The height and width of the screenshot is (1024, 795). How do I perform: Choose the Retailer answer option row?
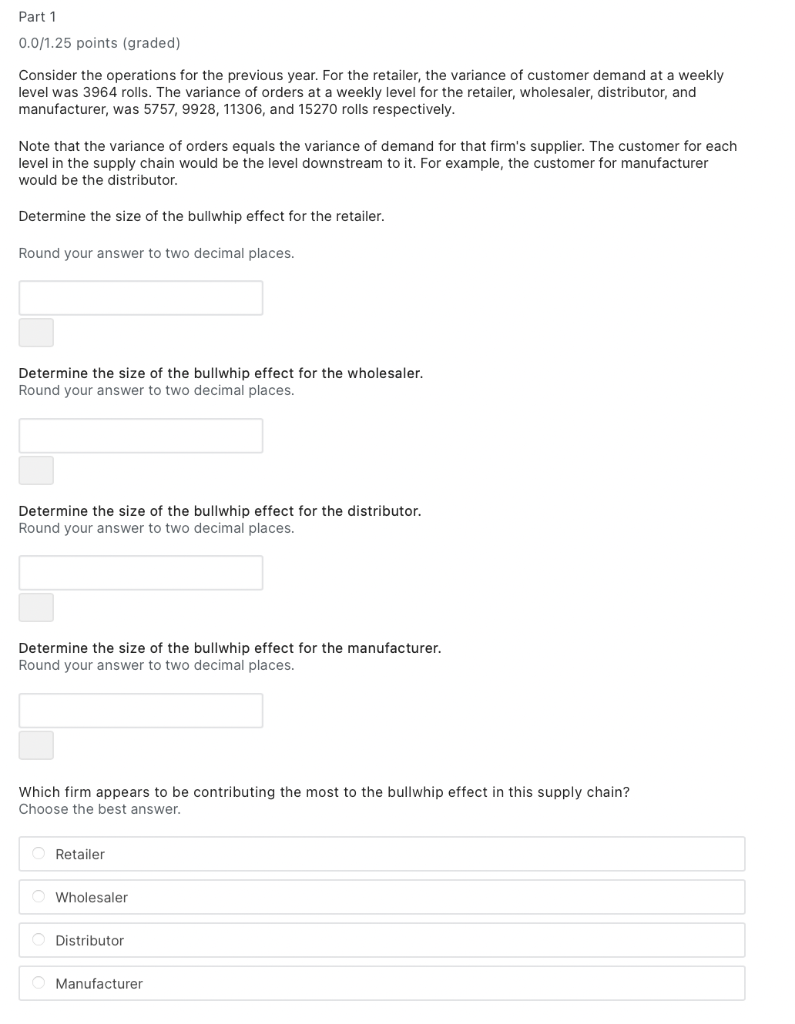pyautogui.click(x=381, y=854)
